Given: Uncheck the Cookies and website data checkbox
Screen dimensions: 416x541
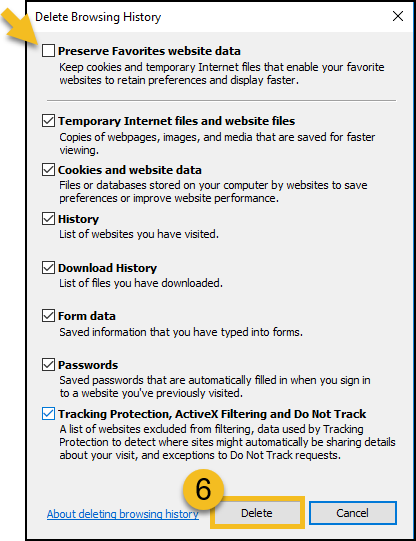Looking at the screenshot, I should point(48,169).
